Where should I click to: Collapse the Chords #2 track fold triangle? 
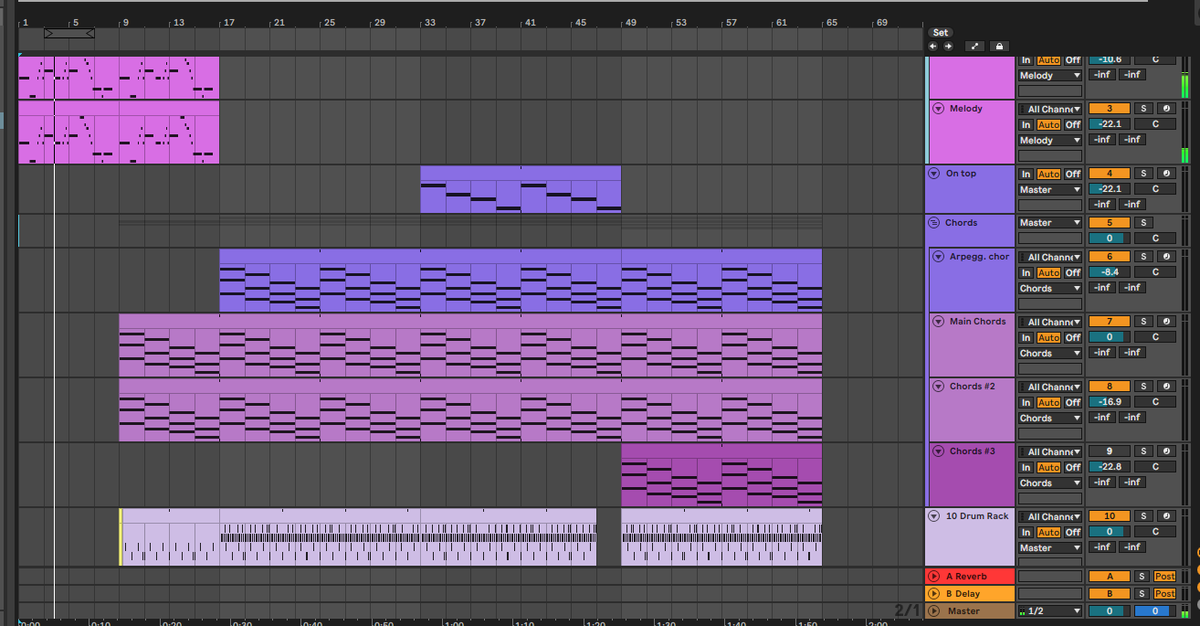pos(938,386)
